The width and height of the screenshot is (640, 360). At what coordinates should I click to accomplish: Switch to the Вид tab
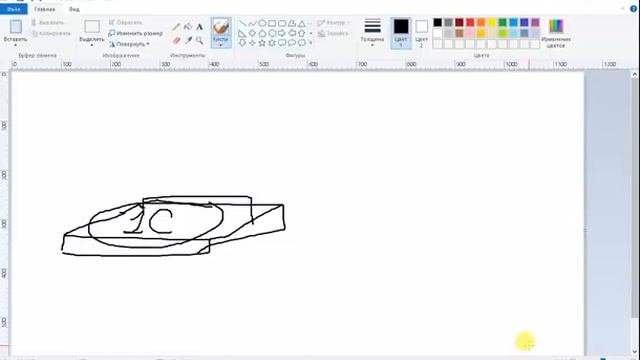coord(74,9)
